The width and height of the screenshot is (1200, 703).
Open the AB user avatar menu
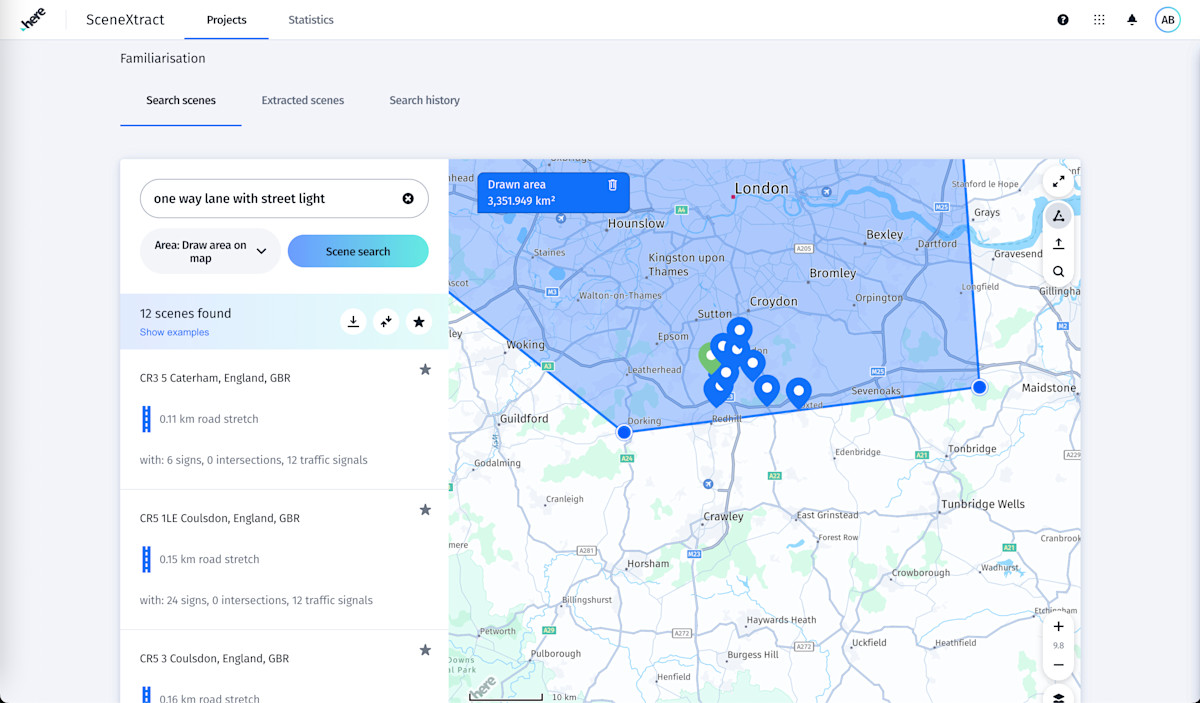pos(1167,19)
